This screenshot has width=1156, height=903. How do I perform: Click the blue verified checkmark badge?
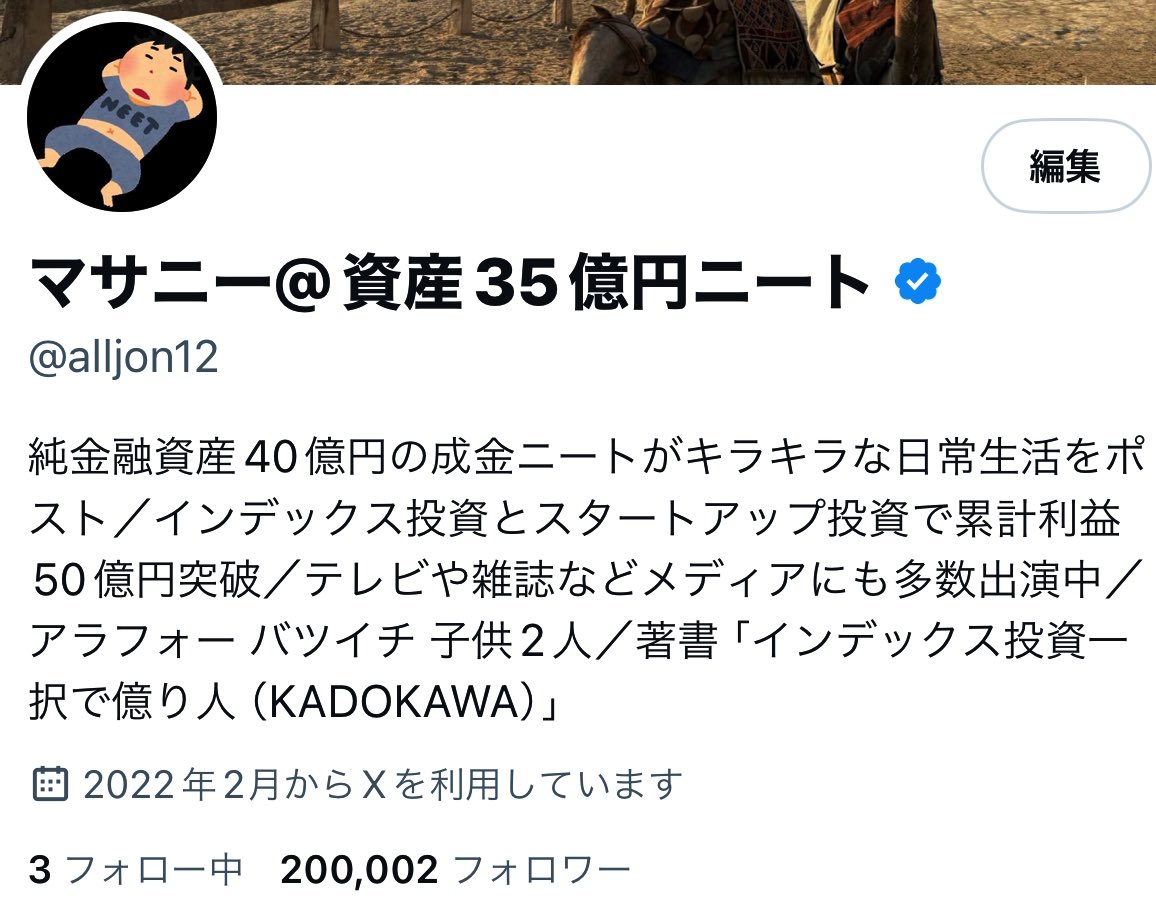(917, 281)
